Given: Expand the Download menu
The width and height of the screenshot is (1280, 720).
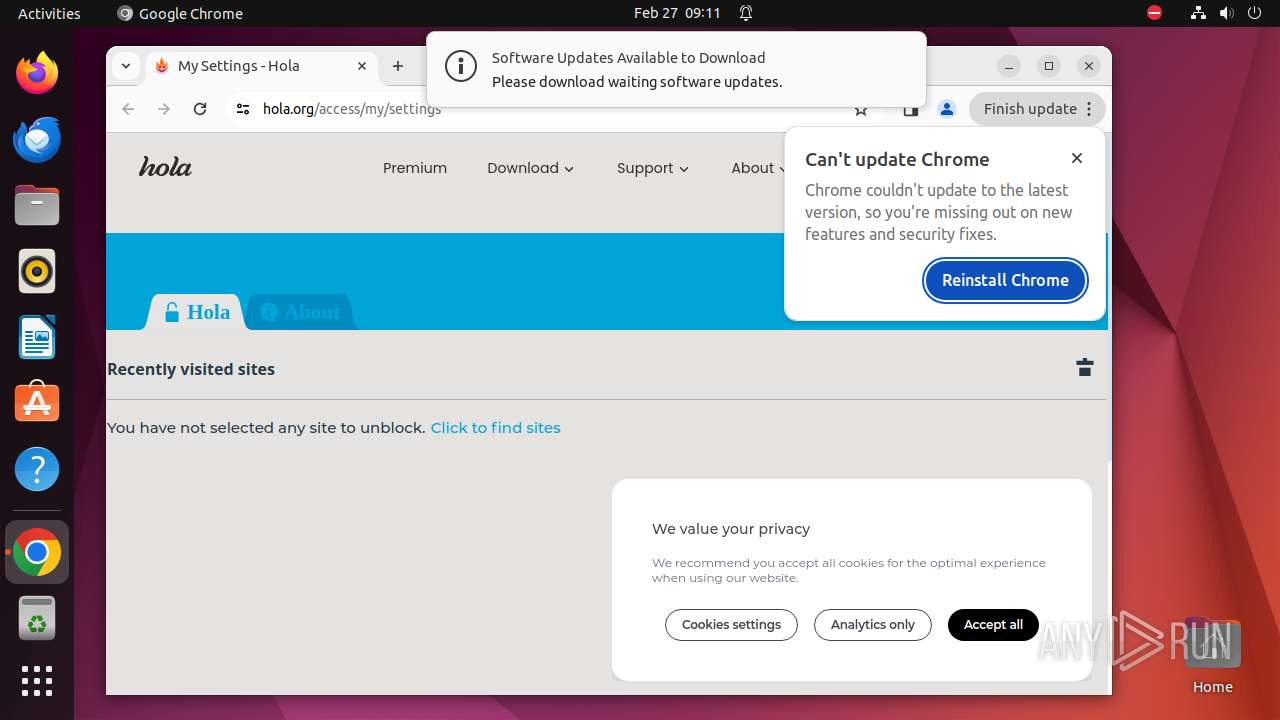Looking at the screenshot, I should point(531,168).
